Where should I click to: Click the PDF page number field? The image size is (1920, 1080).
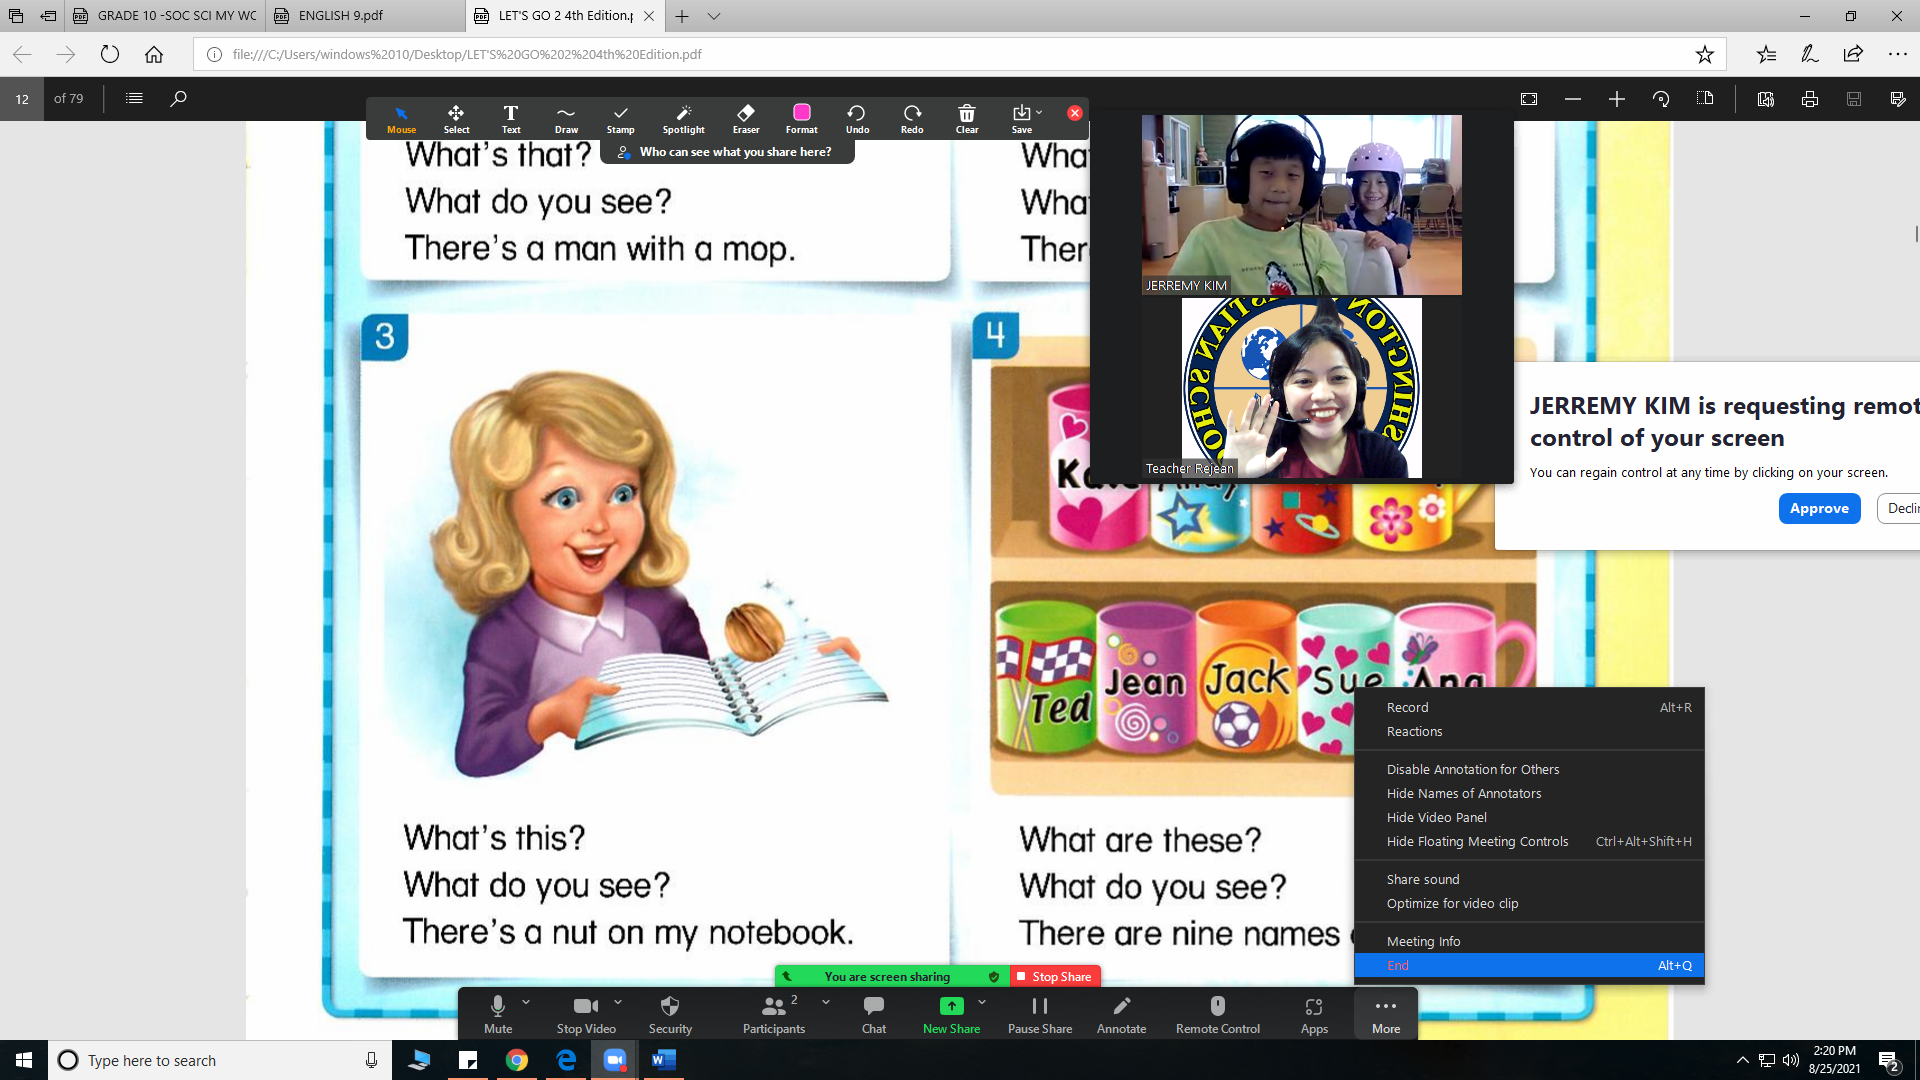22,98
